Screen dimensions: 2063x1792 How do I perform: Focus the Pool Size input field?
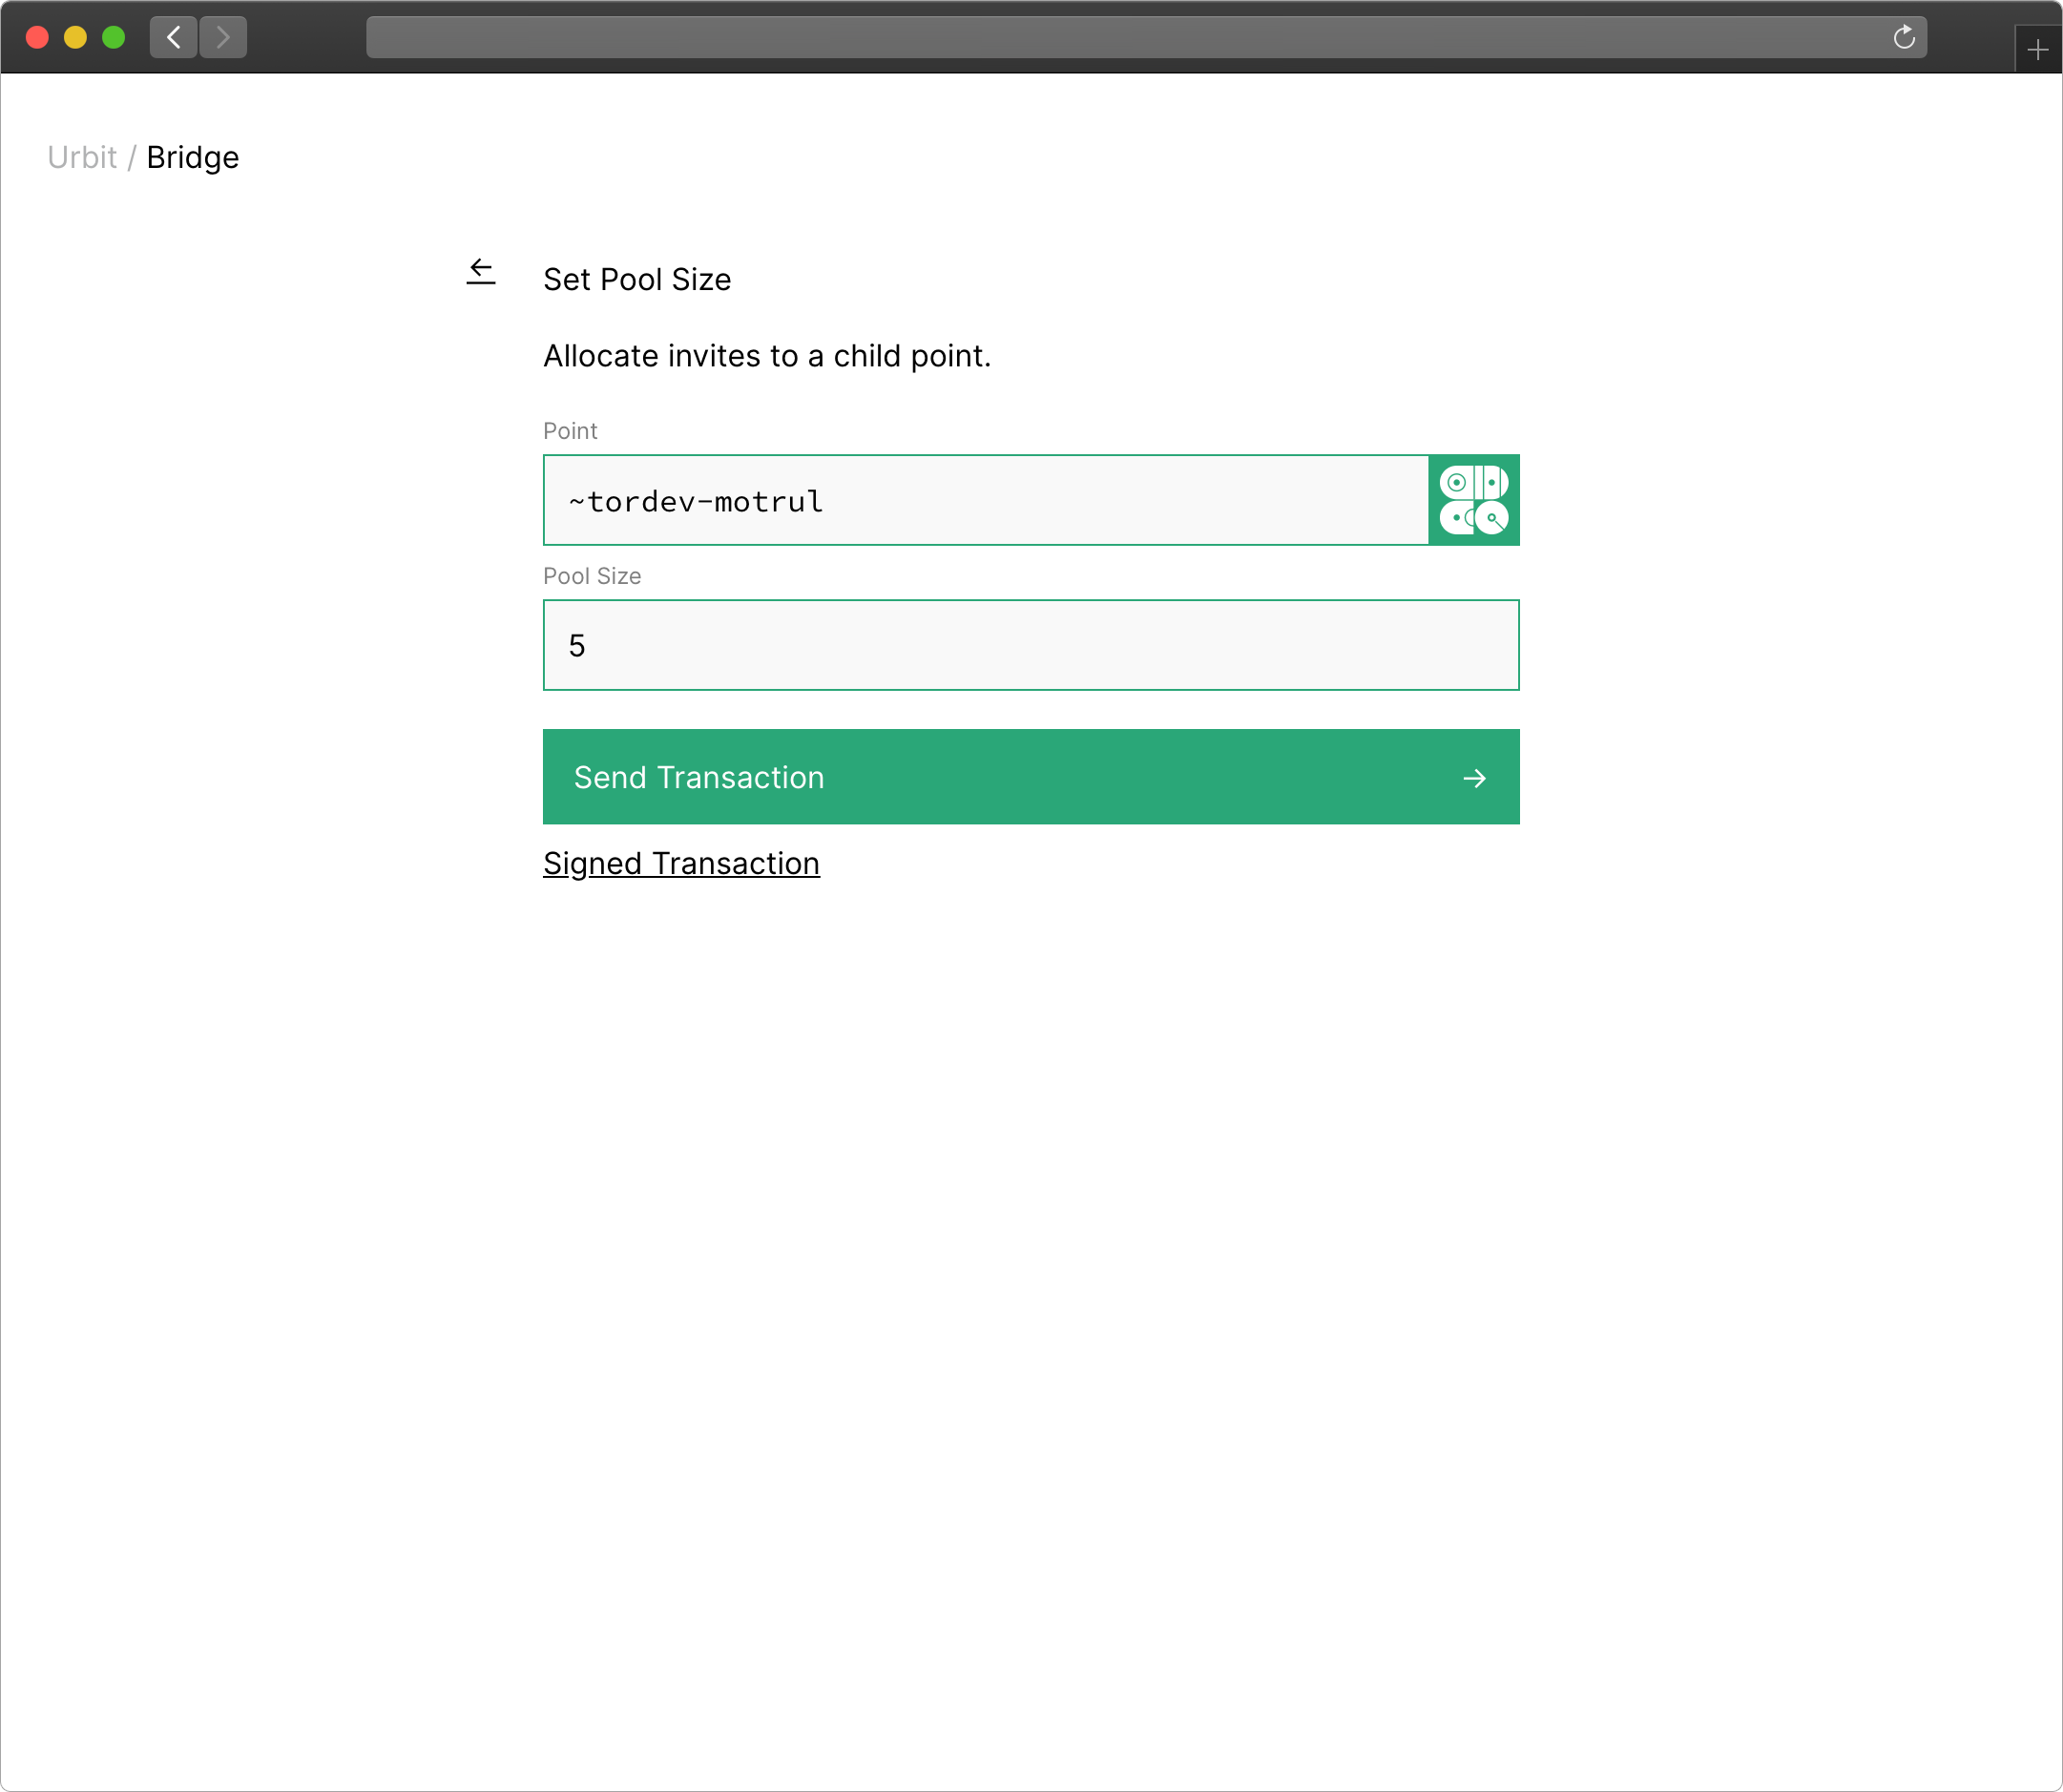tap(1030, 645)
